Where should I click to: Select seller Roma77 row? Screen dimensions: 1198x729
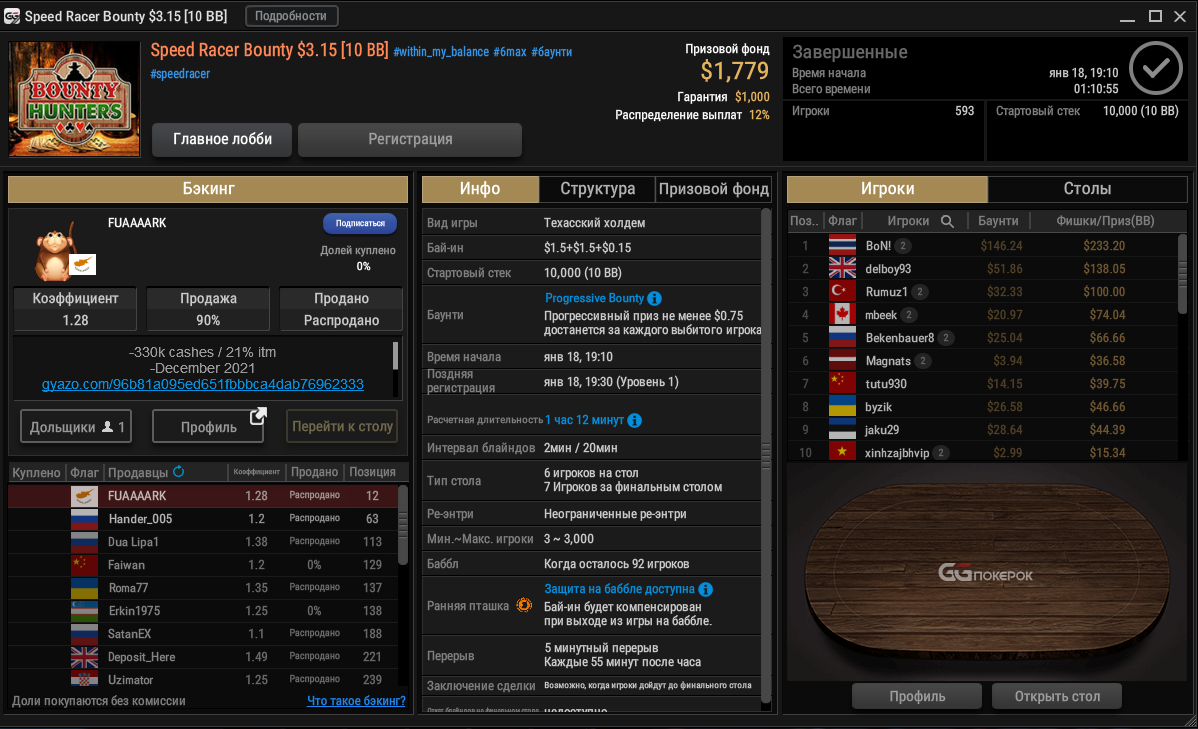[203, 588]
